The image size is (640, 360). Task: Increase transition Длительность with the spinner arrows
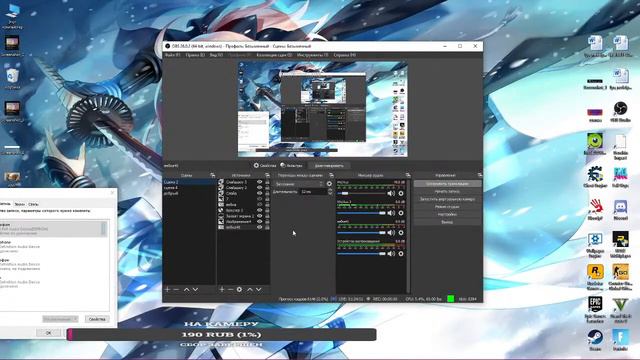point(330,190)
